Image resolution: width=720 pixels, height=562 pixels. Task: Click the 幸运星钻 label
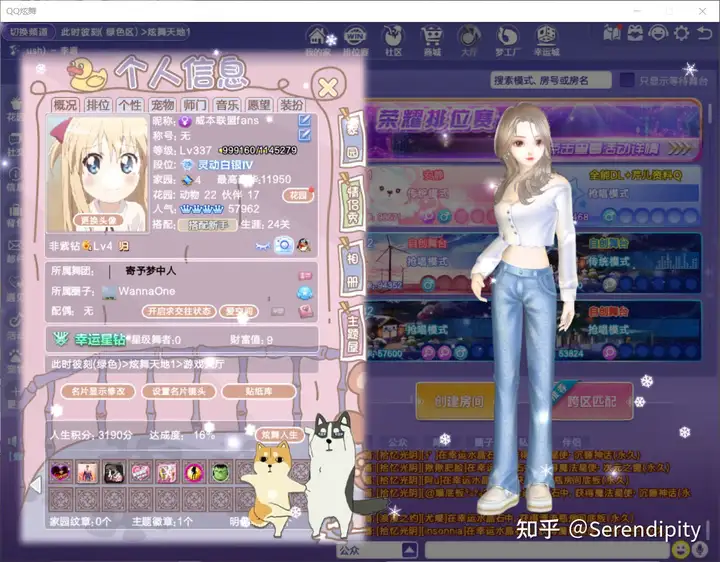(100, 339)
